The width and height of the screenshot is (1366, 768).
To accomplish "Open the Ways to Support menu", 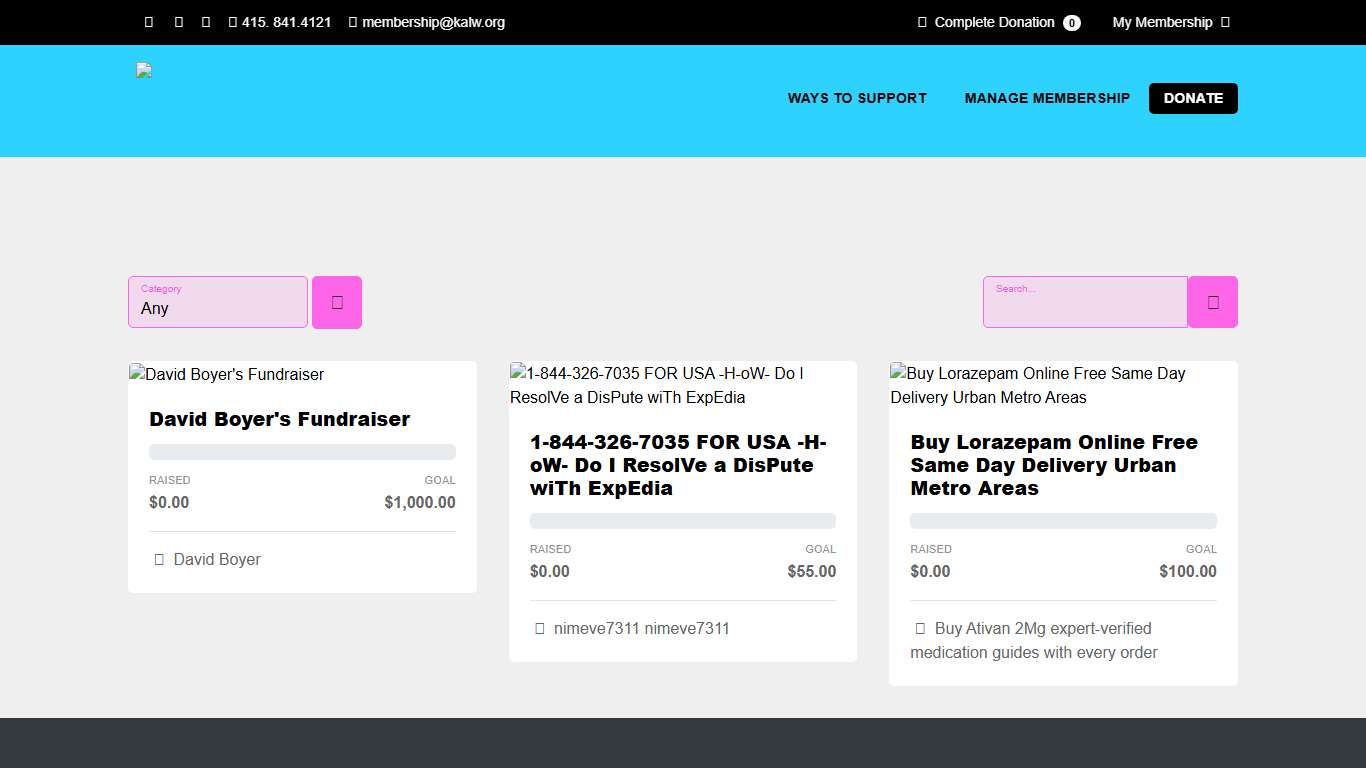I will [857, 98].
